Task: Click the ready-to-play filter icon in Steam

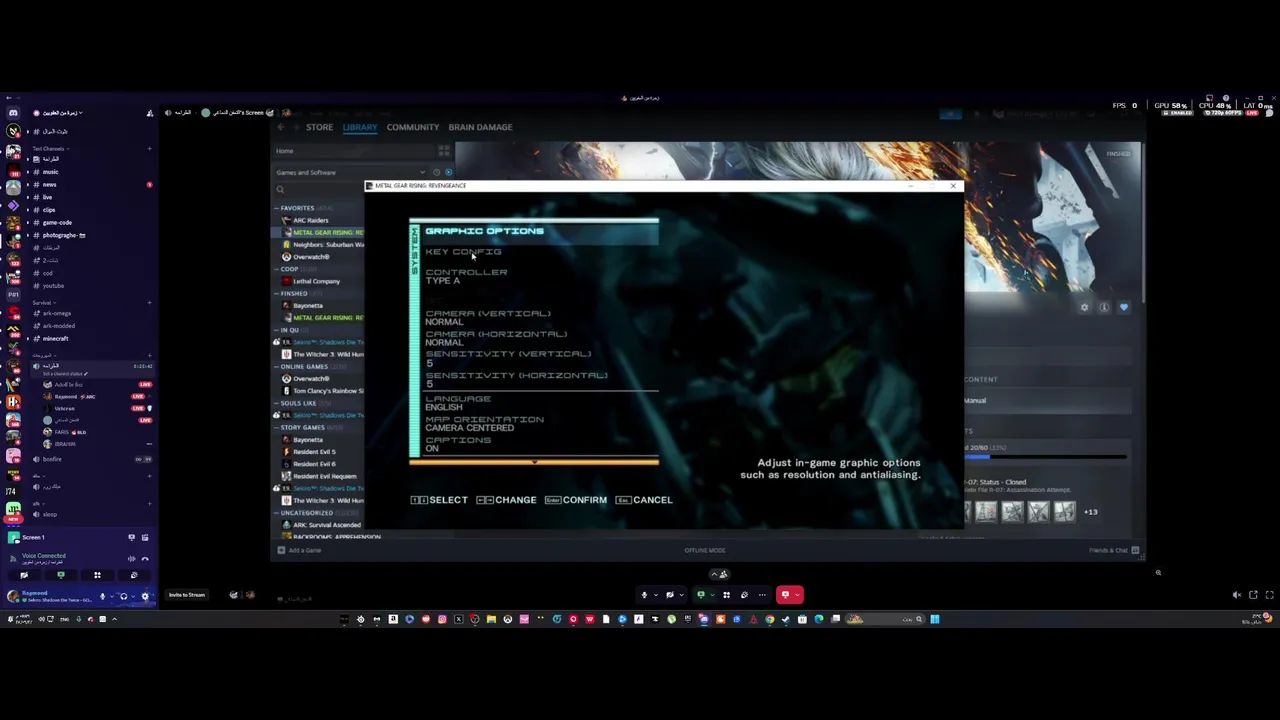Action: click(x=448, y=172)
